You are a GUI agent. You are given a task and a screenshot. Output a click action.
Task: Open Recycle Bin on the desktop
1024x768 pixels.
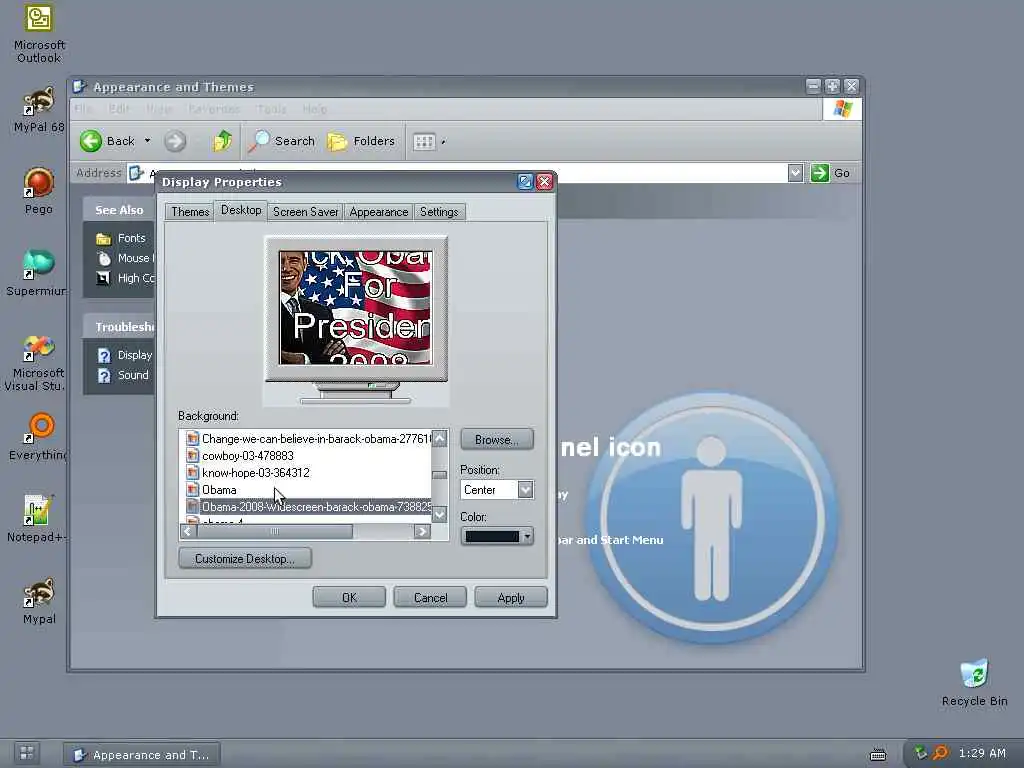click(x=974, y=683)
